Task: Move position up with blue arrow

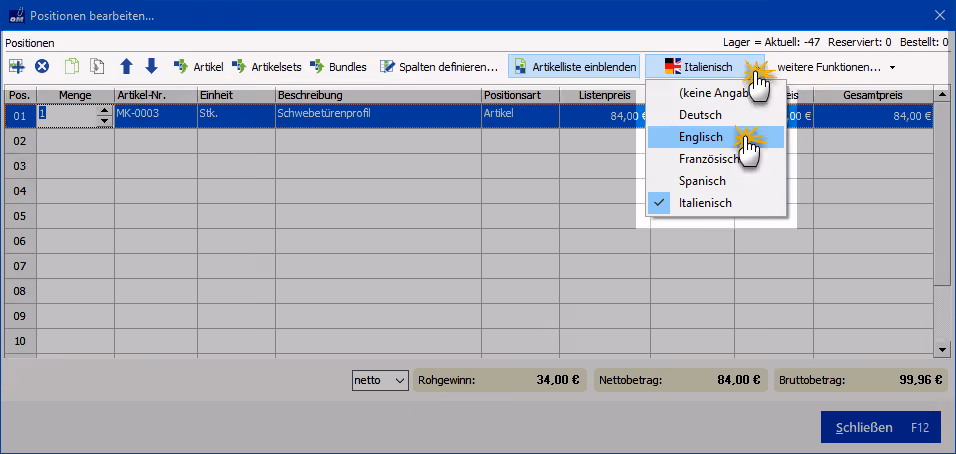Action: click(x=126, y=66)
